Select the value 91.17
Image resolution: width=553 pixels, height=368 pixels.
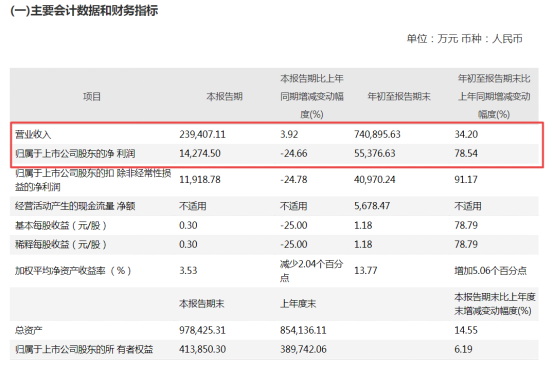click(x=466, y=180)
